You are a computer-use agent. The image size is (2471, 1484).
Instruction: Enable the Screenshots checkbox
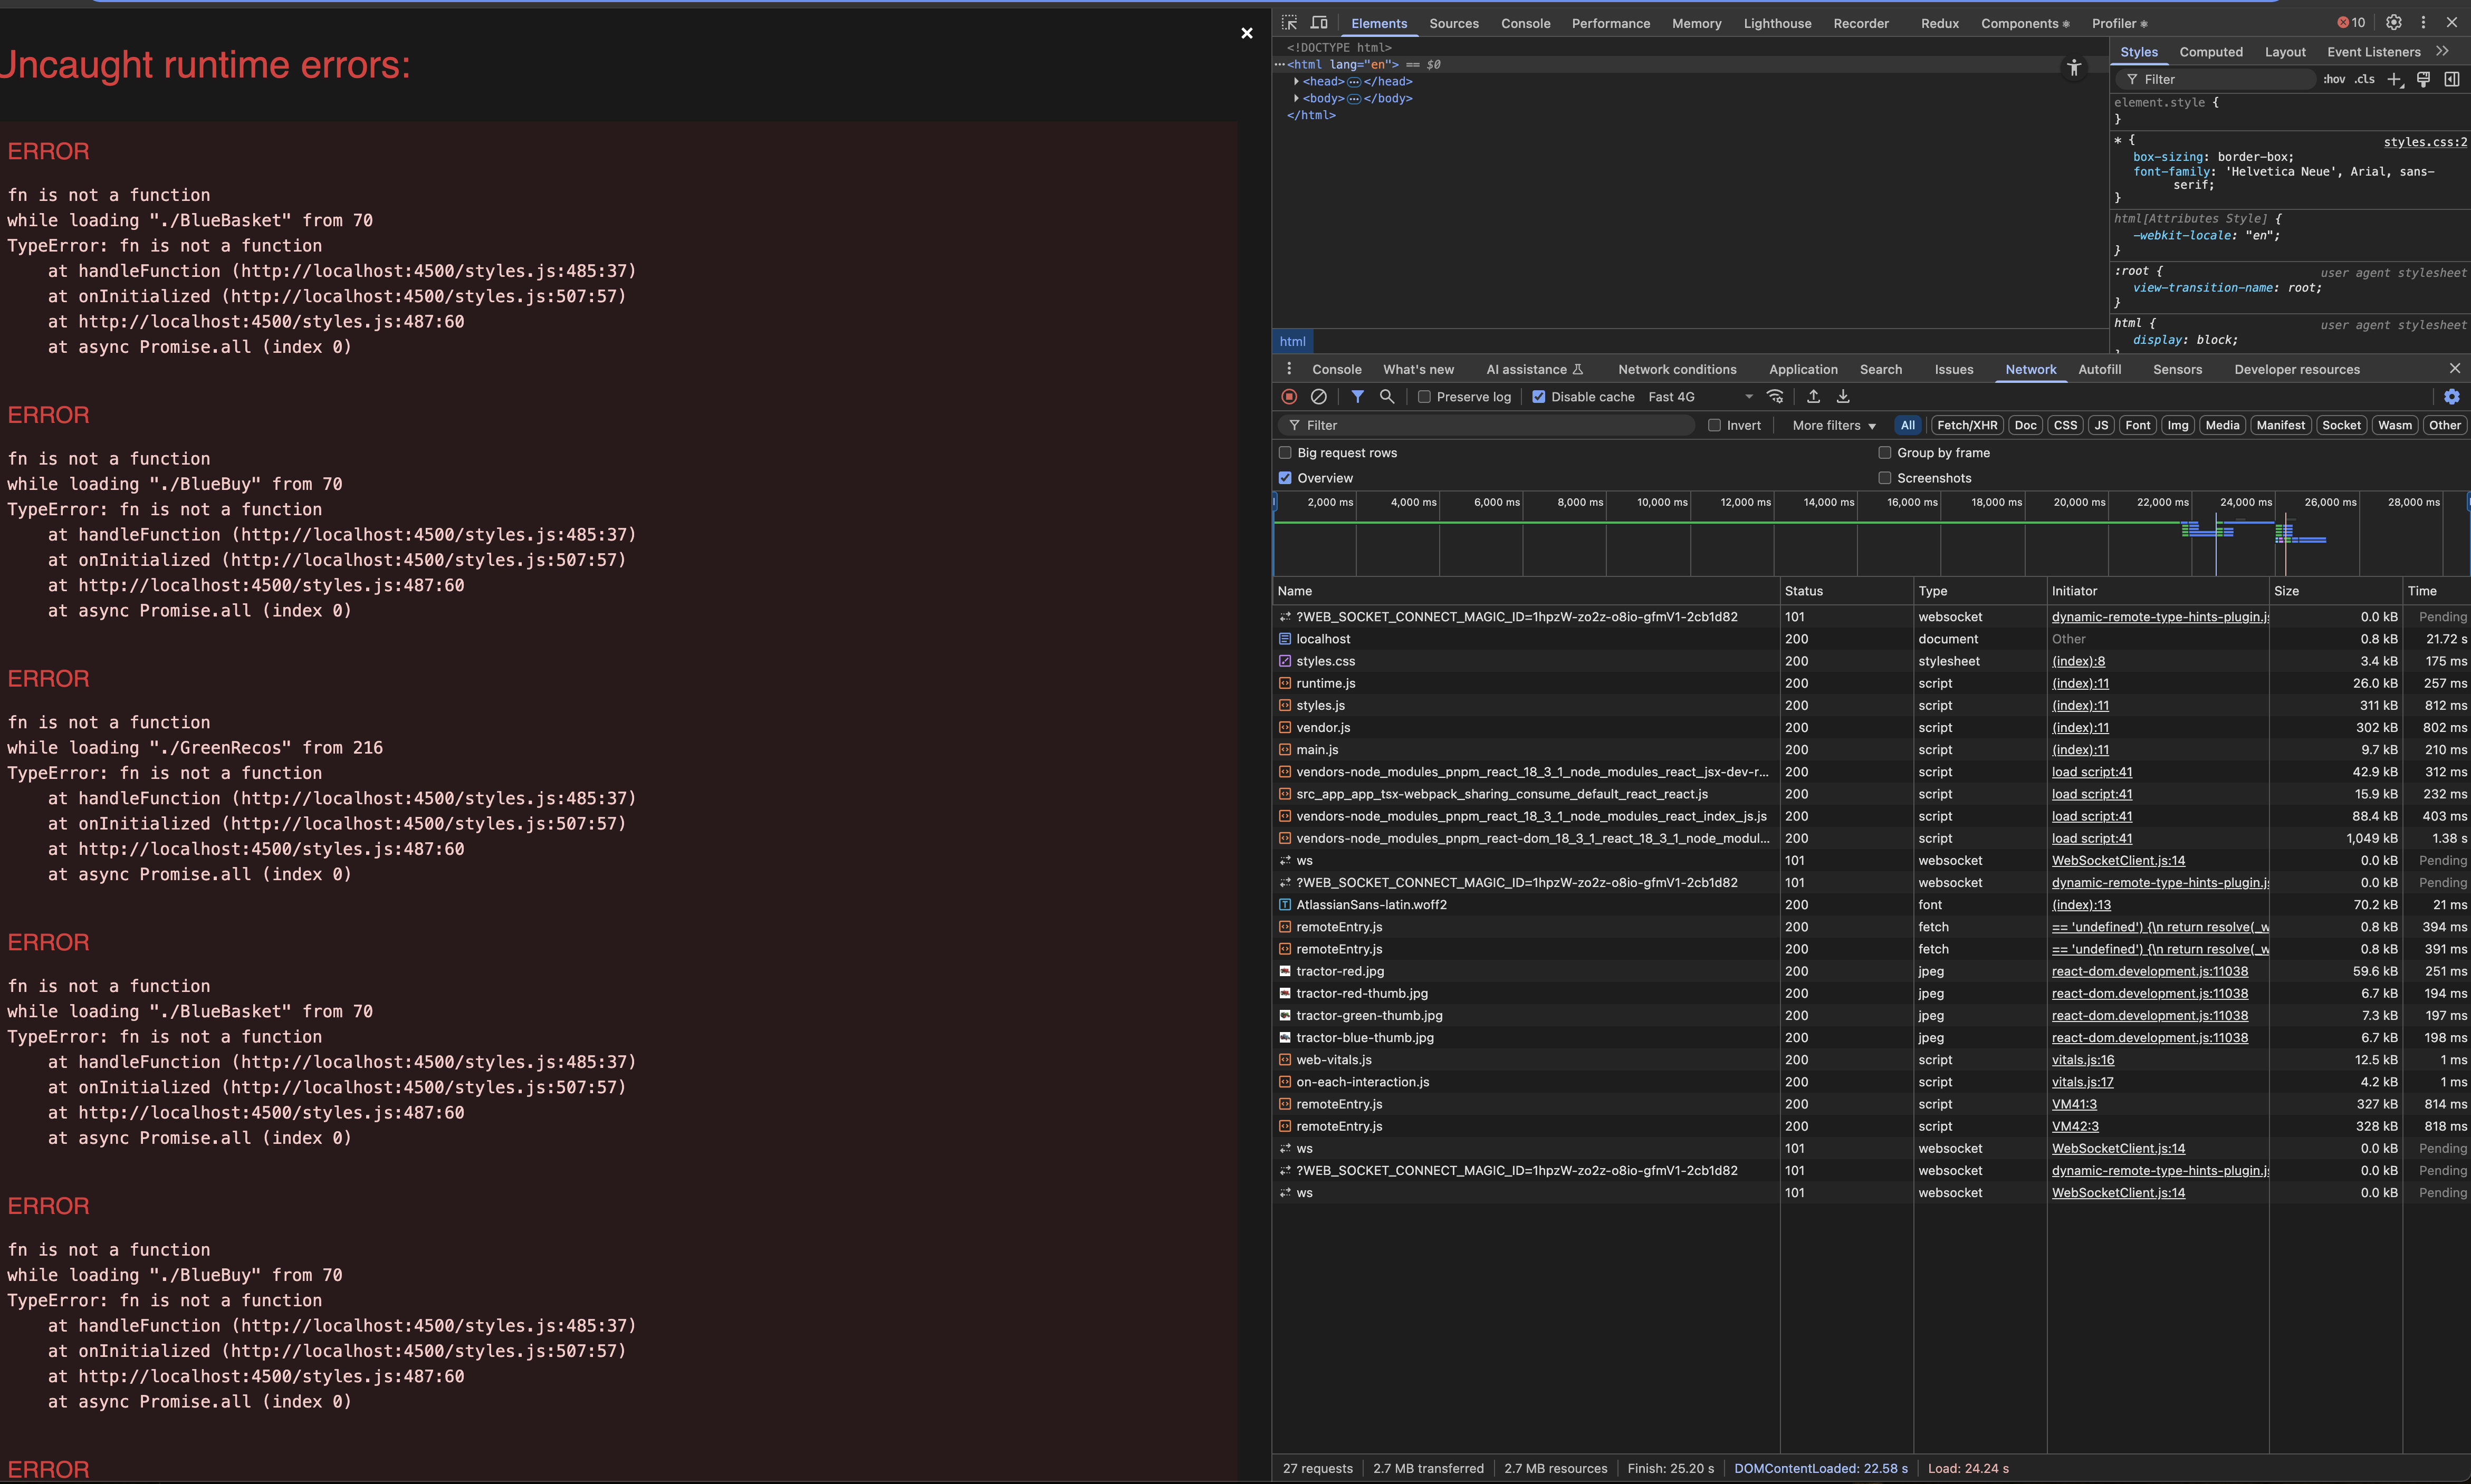[1885, 478]
